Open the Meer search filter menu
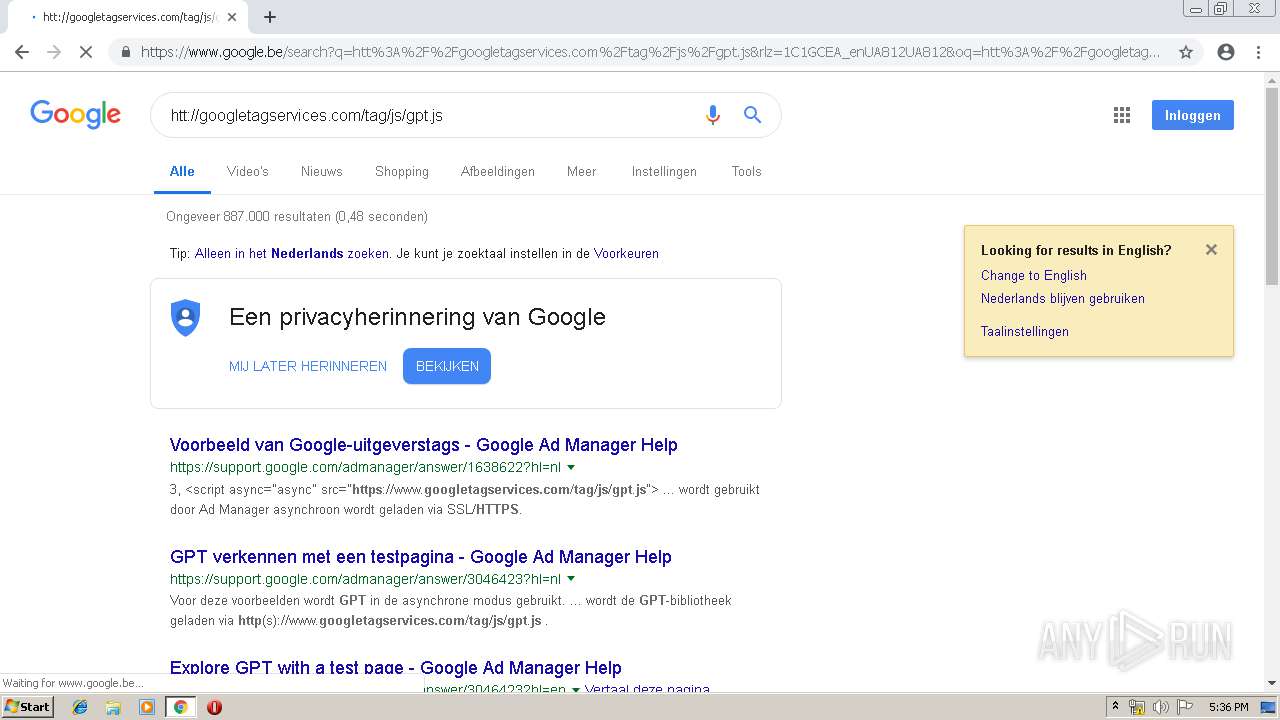The height and width of the screenshot is (720, 1280). [x=581, y=171]
